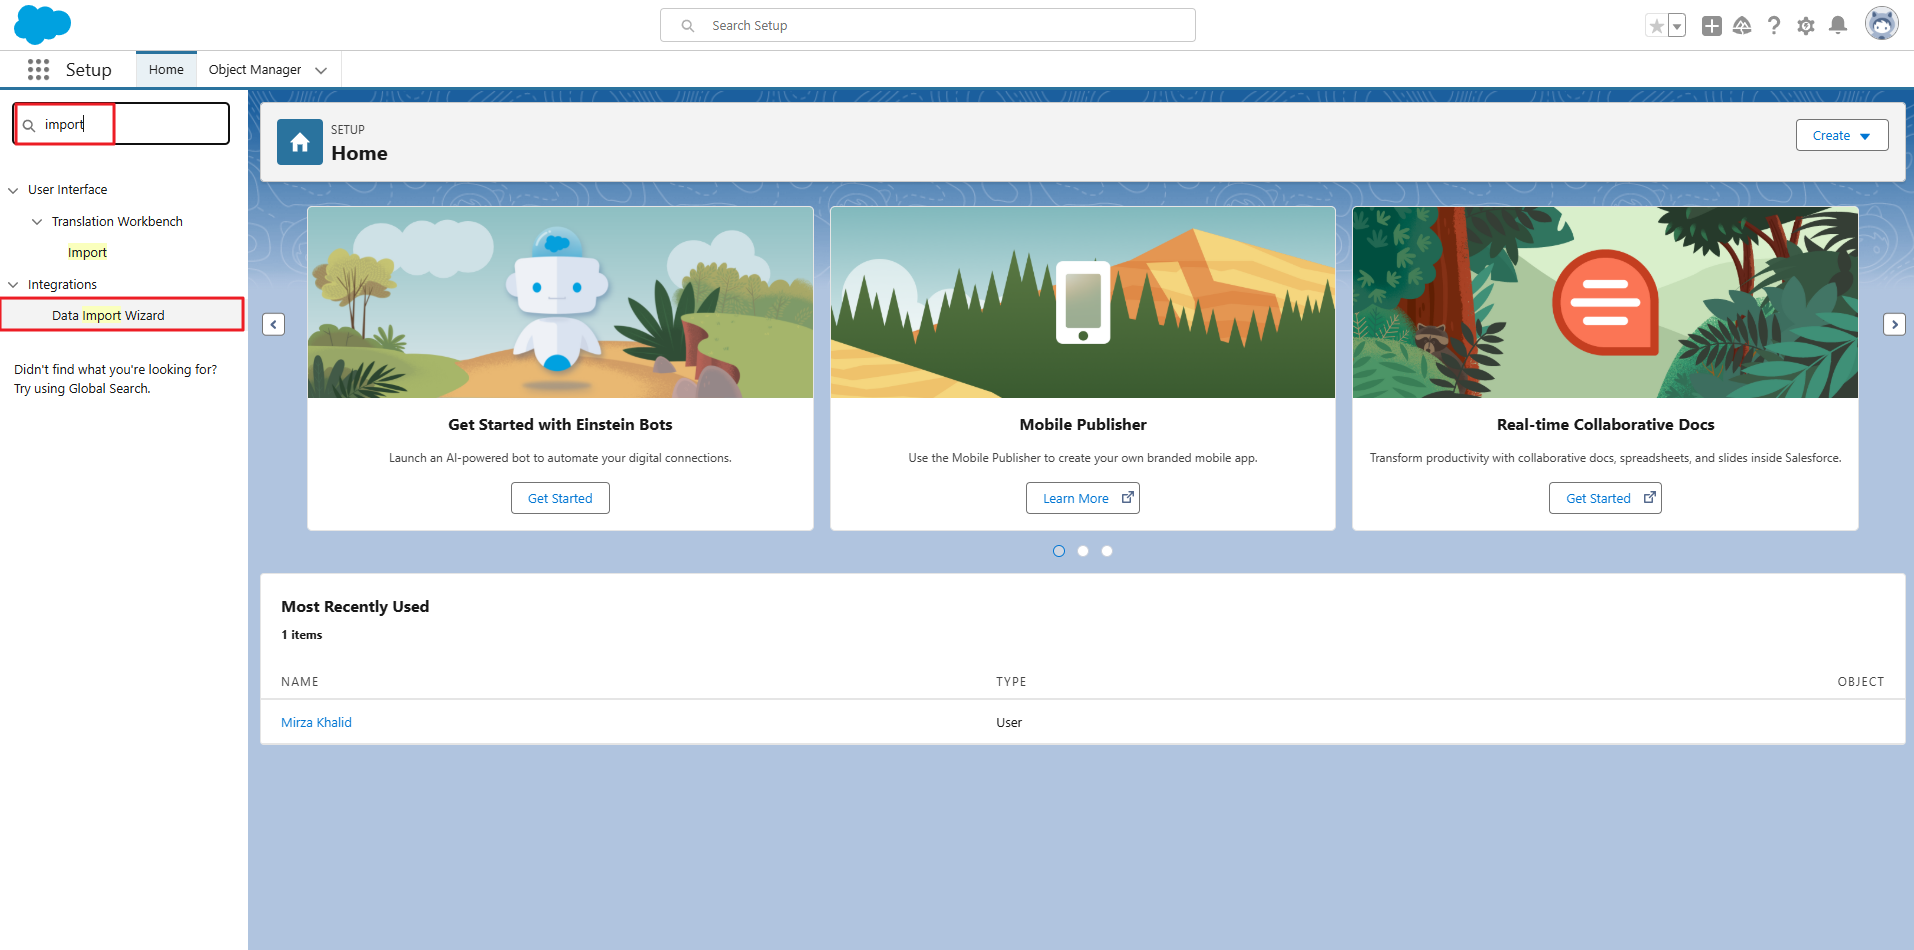Screen dimensions: 1914x950
Task: Select the first carousel page dot
Action: pyautogui.click(x=1059, y=551)
